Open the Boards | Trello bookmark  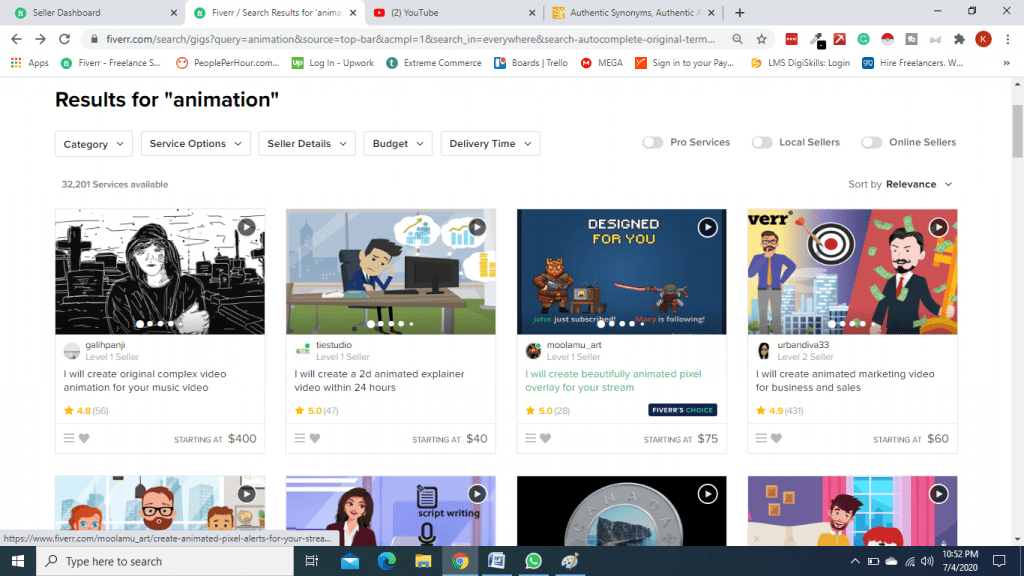point(532,63)
